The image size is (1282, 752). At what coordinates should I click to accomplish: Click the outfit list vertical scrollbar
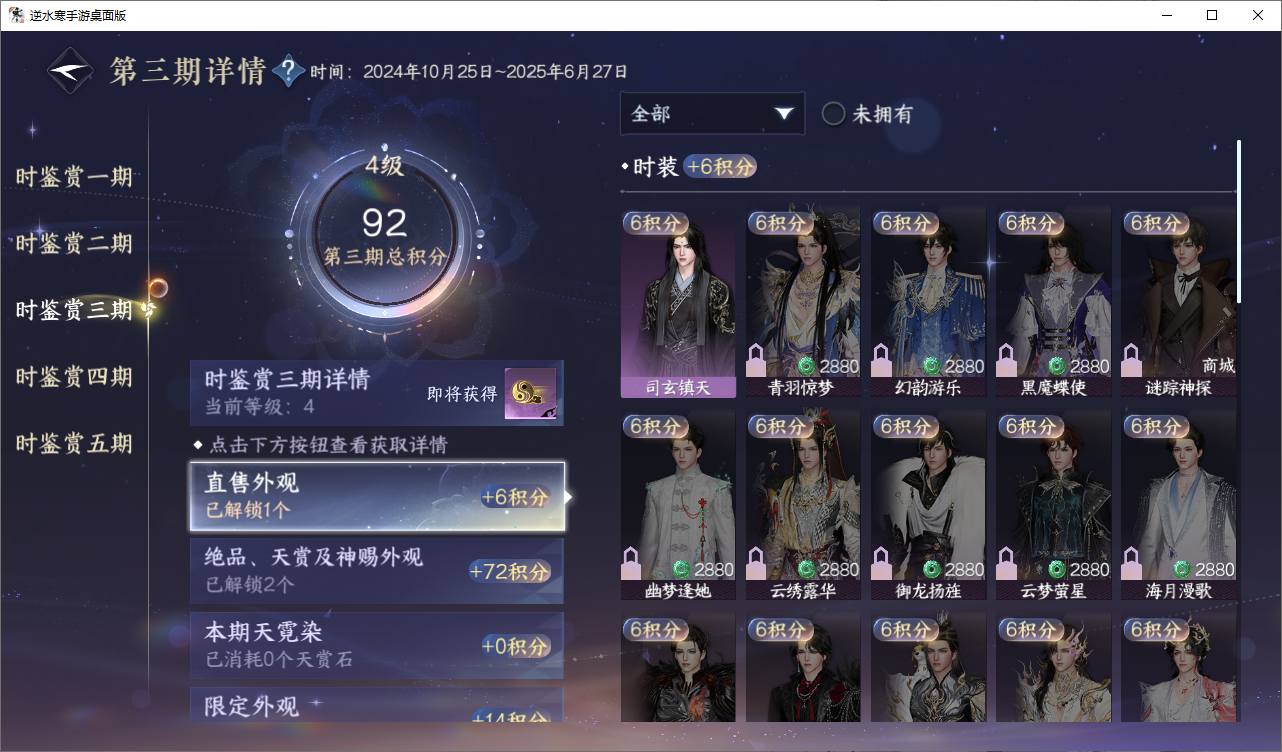coord(1239,222)
